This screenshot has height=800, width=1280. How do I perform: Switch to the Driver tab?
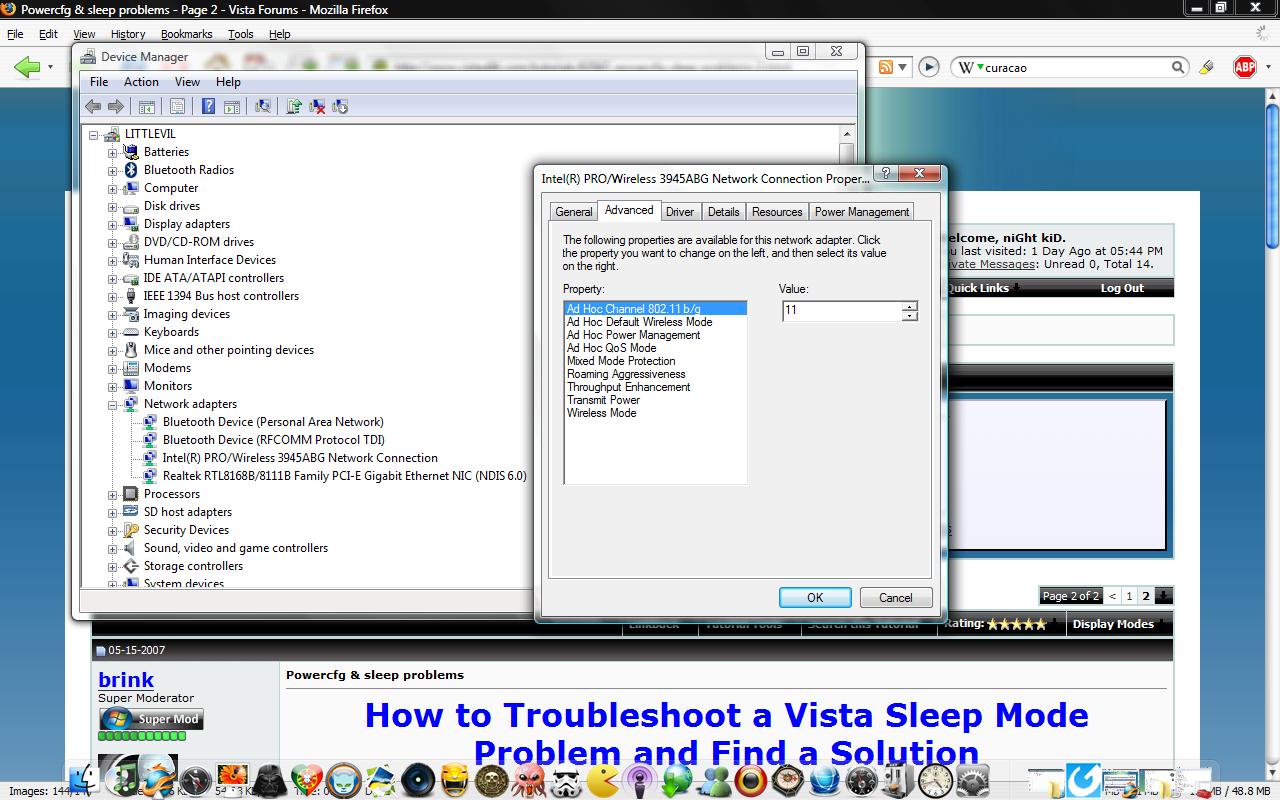coord(680,212)
